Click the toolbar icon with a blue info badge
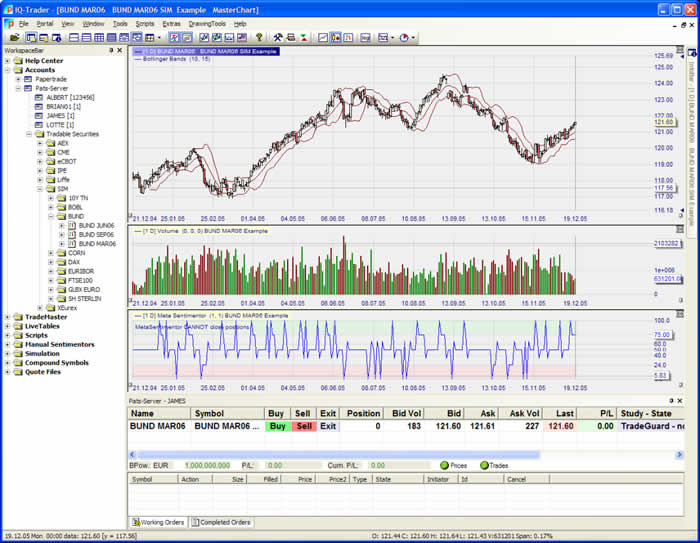700x543 pixels. 57,38
